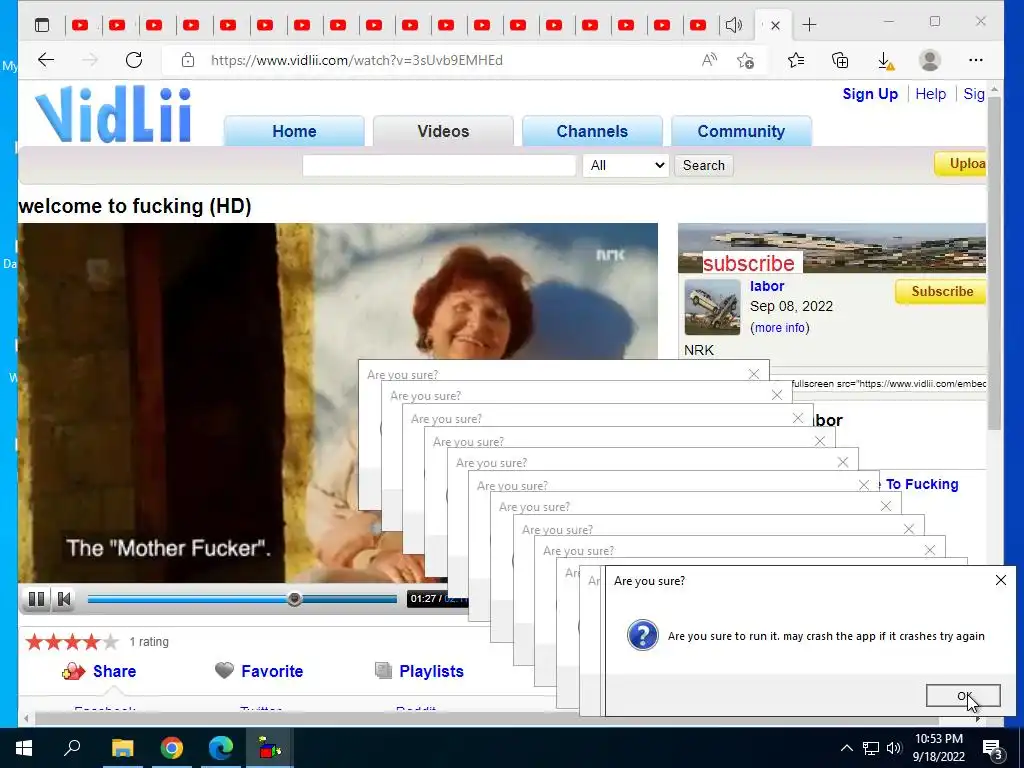Open File Explorer from the taskbar

tap(122, 748)
